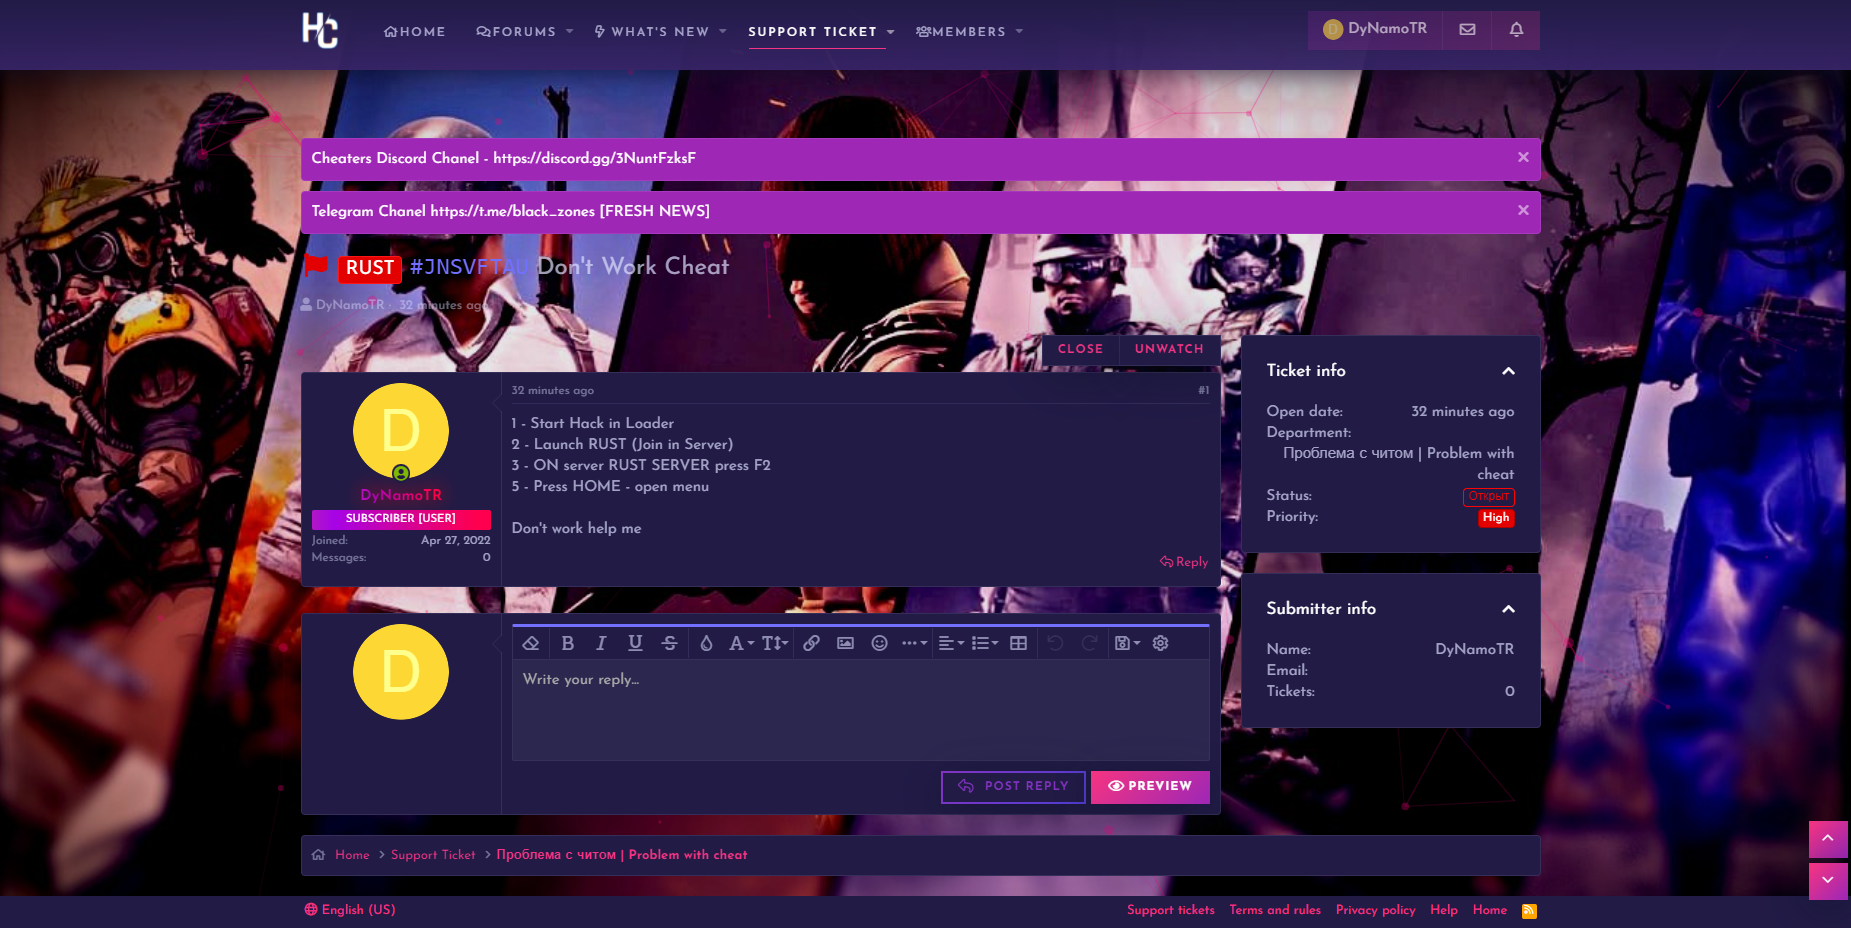1851x928 pixels.
Task: Toggle bold formatting
Action: [x=567, y=643]
